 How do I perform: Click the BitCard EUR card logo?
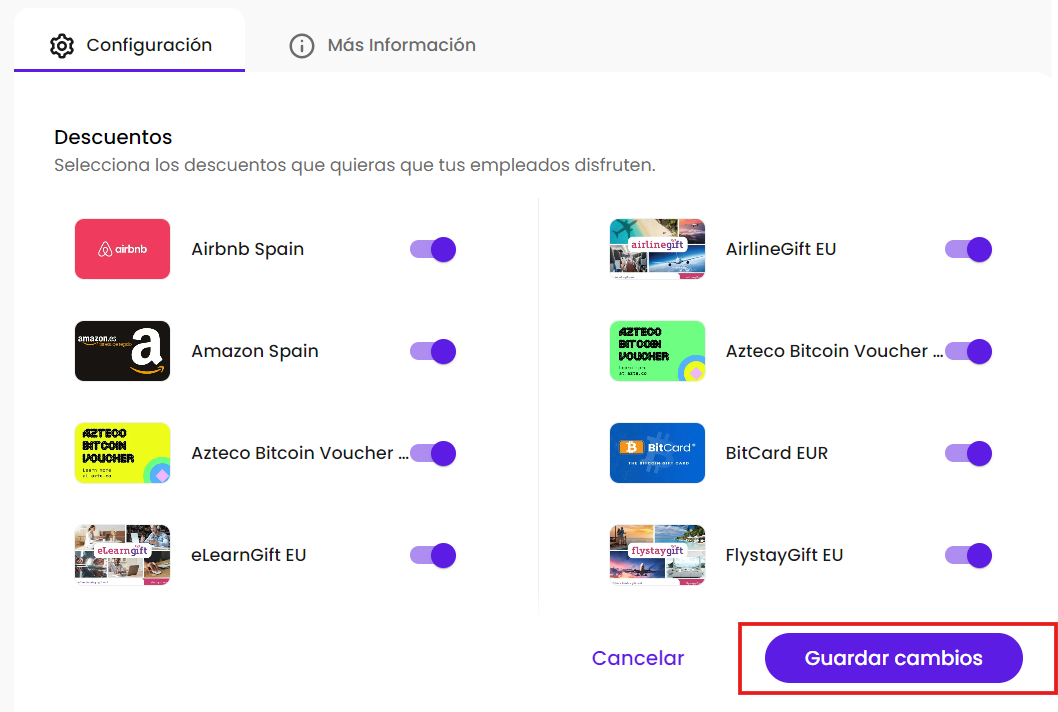(657, 453)
